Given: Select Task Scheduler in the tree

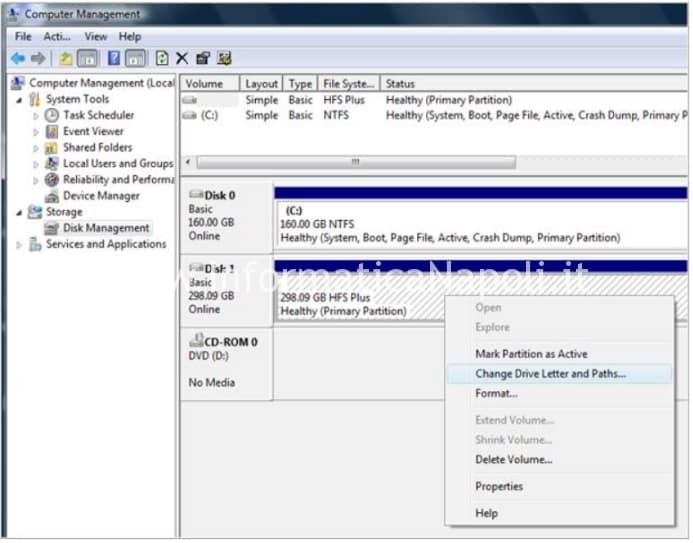Looking at the screenshot, I should pos(99,116).
